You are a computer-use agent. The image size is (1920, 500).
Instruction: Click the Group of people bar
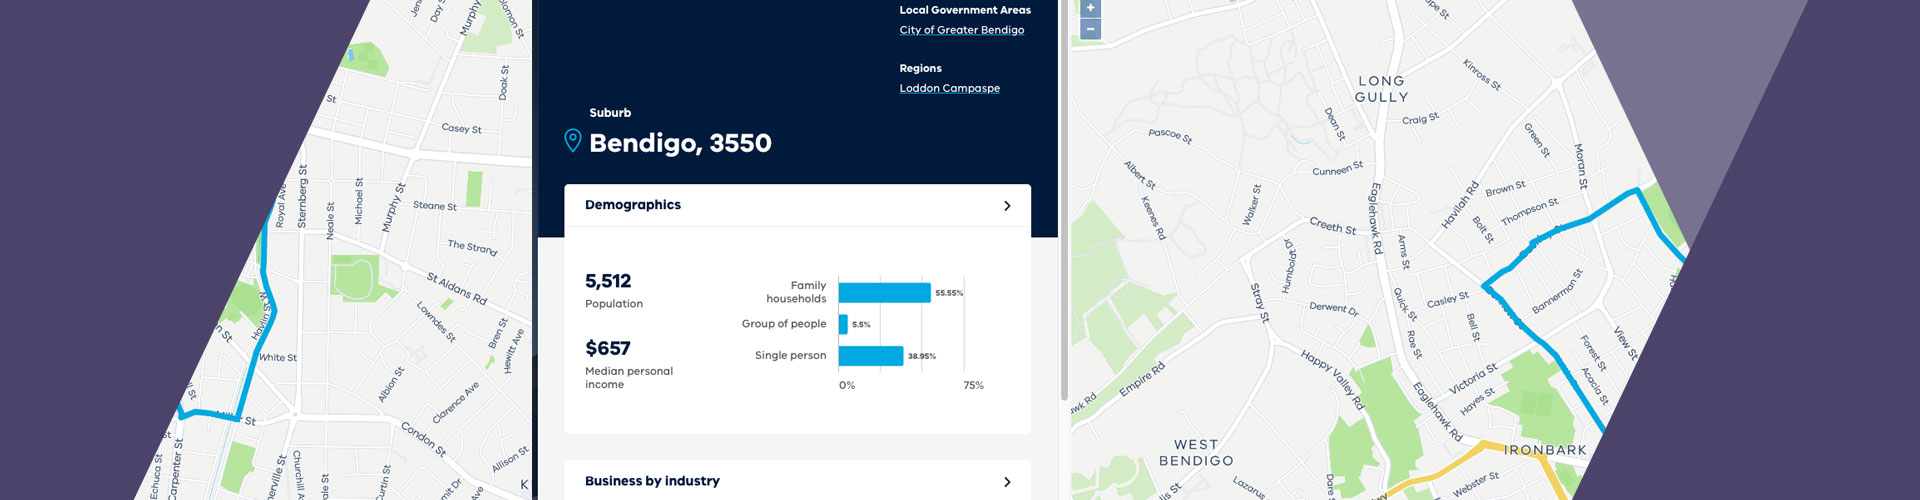pos(843,324)
